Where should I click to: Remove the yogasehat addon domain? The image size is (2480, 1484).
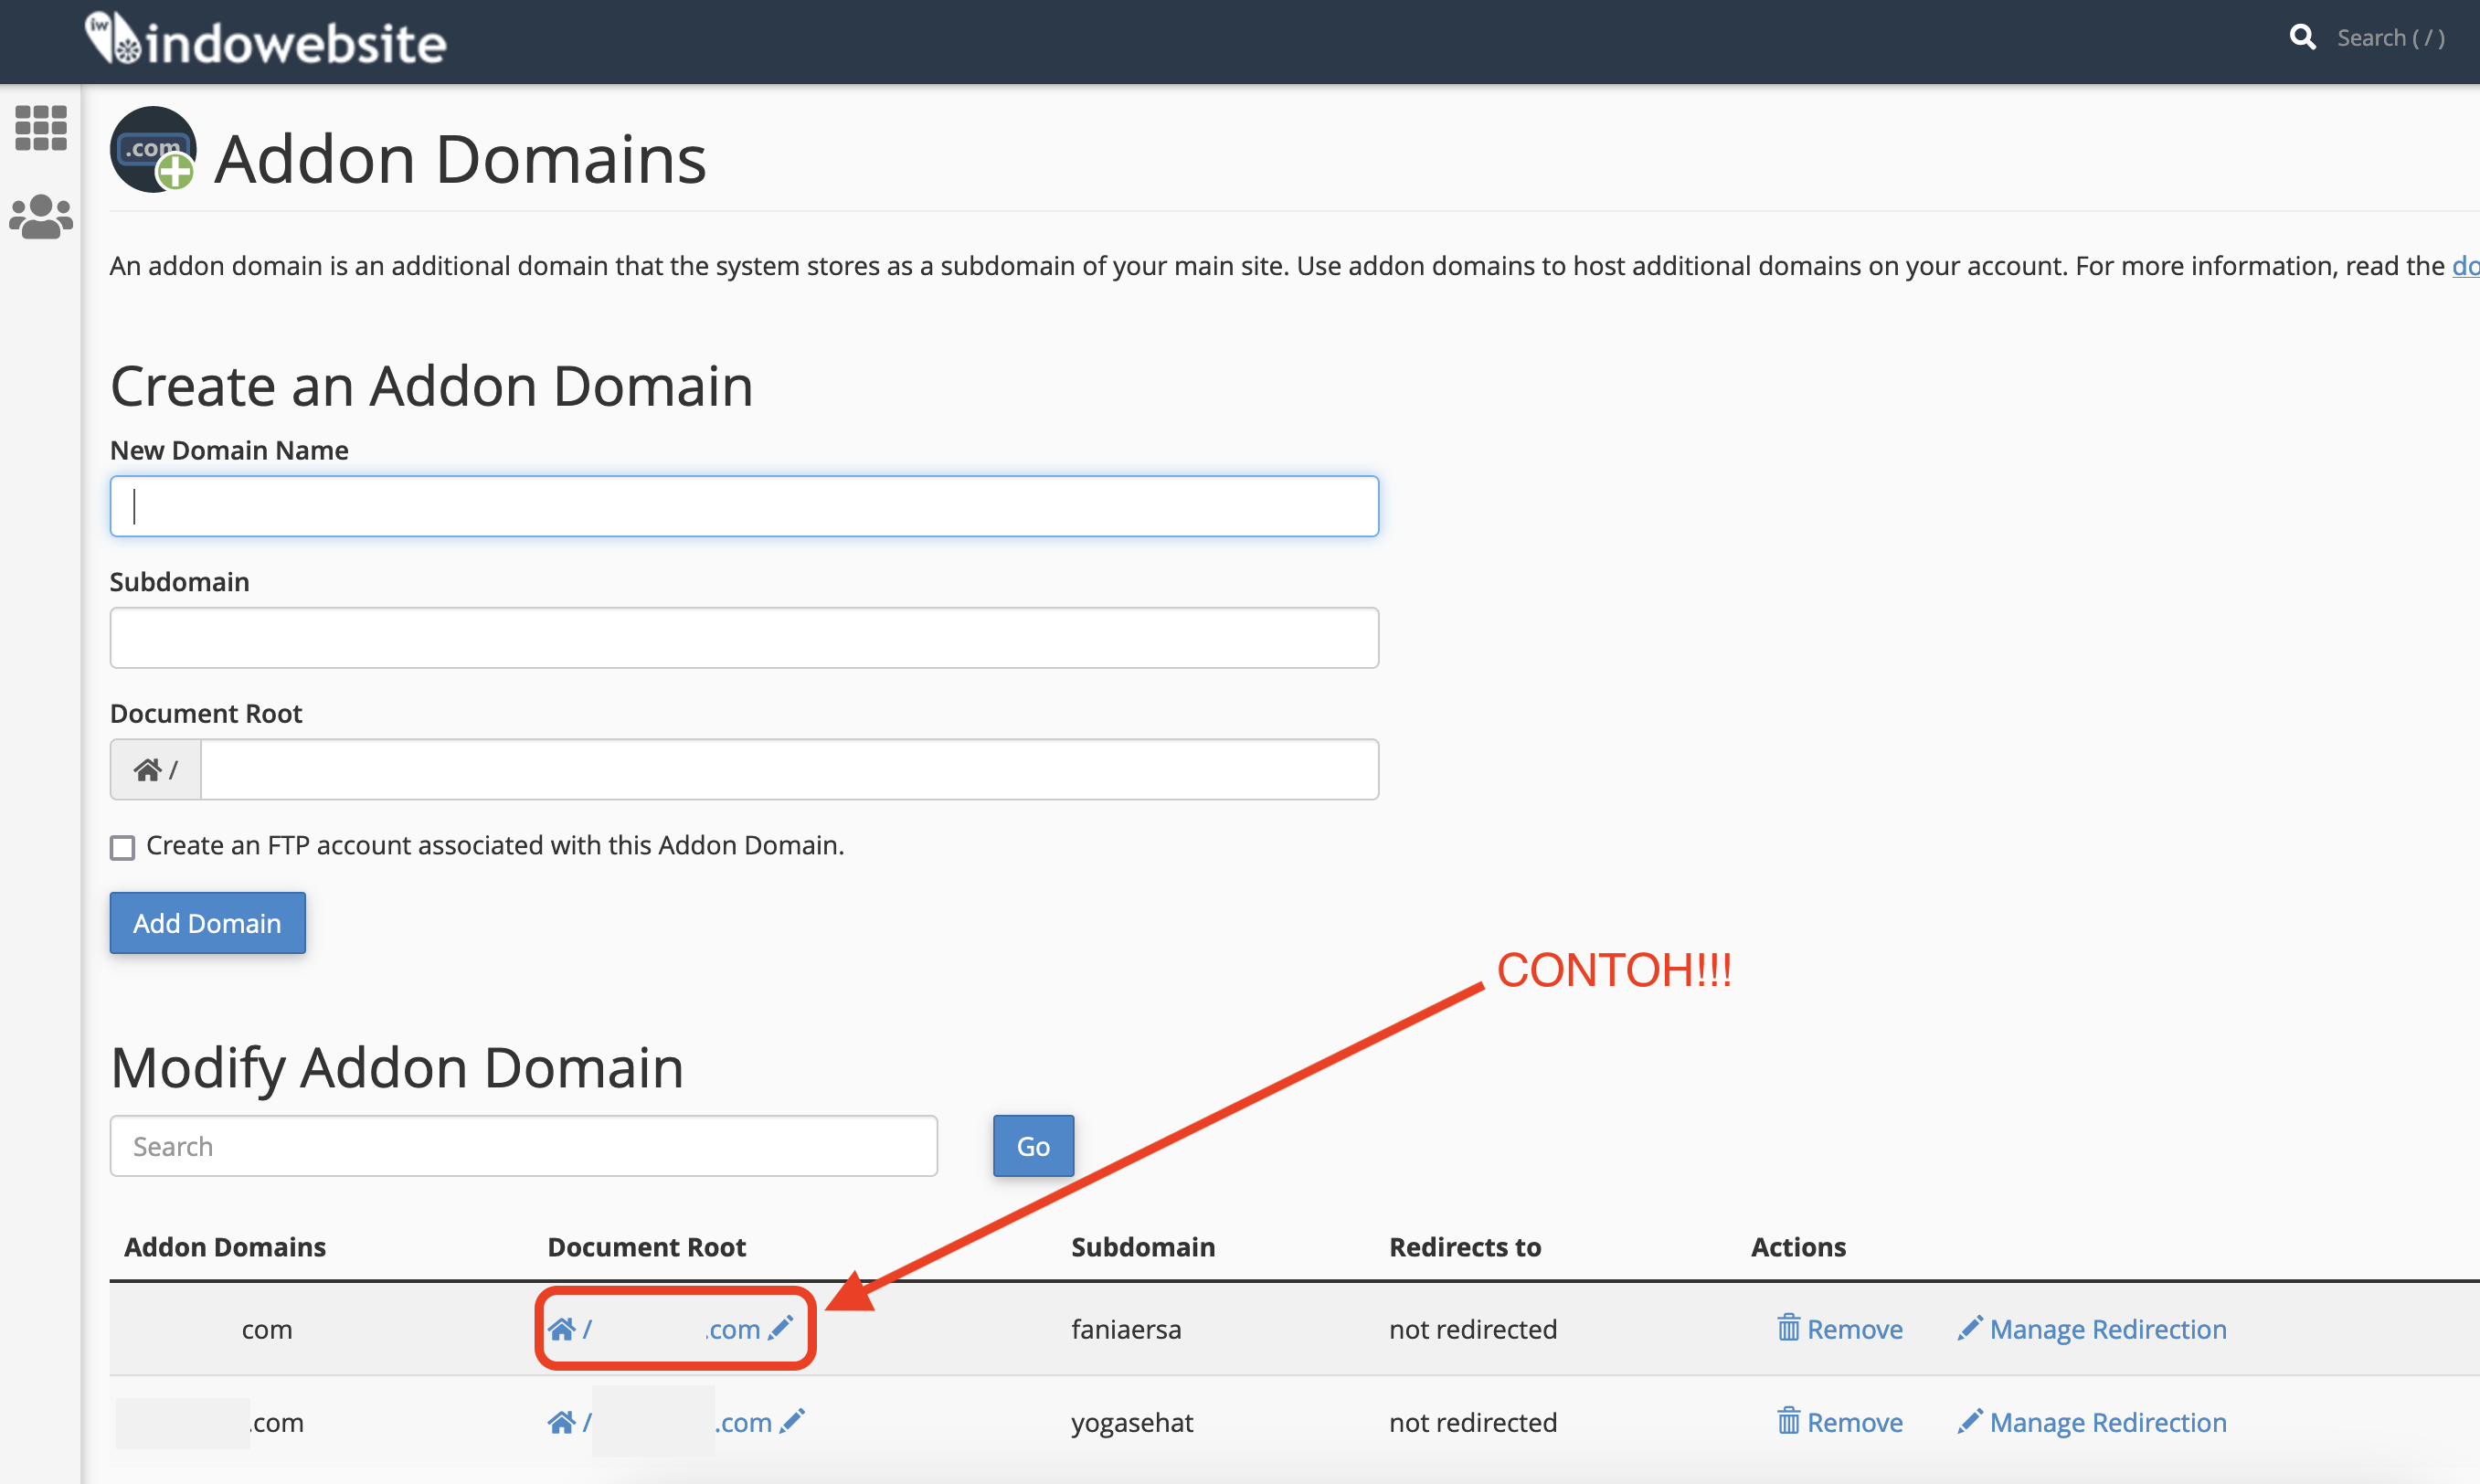click(x=1840, y=1422)
